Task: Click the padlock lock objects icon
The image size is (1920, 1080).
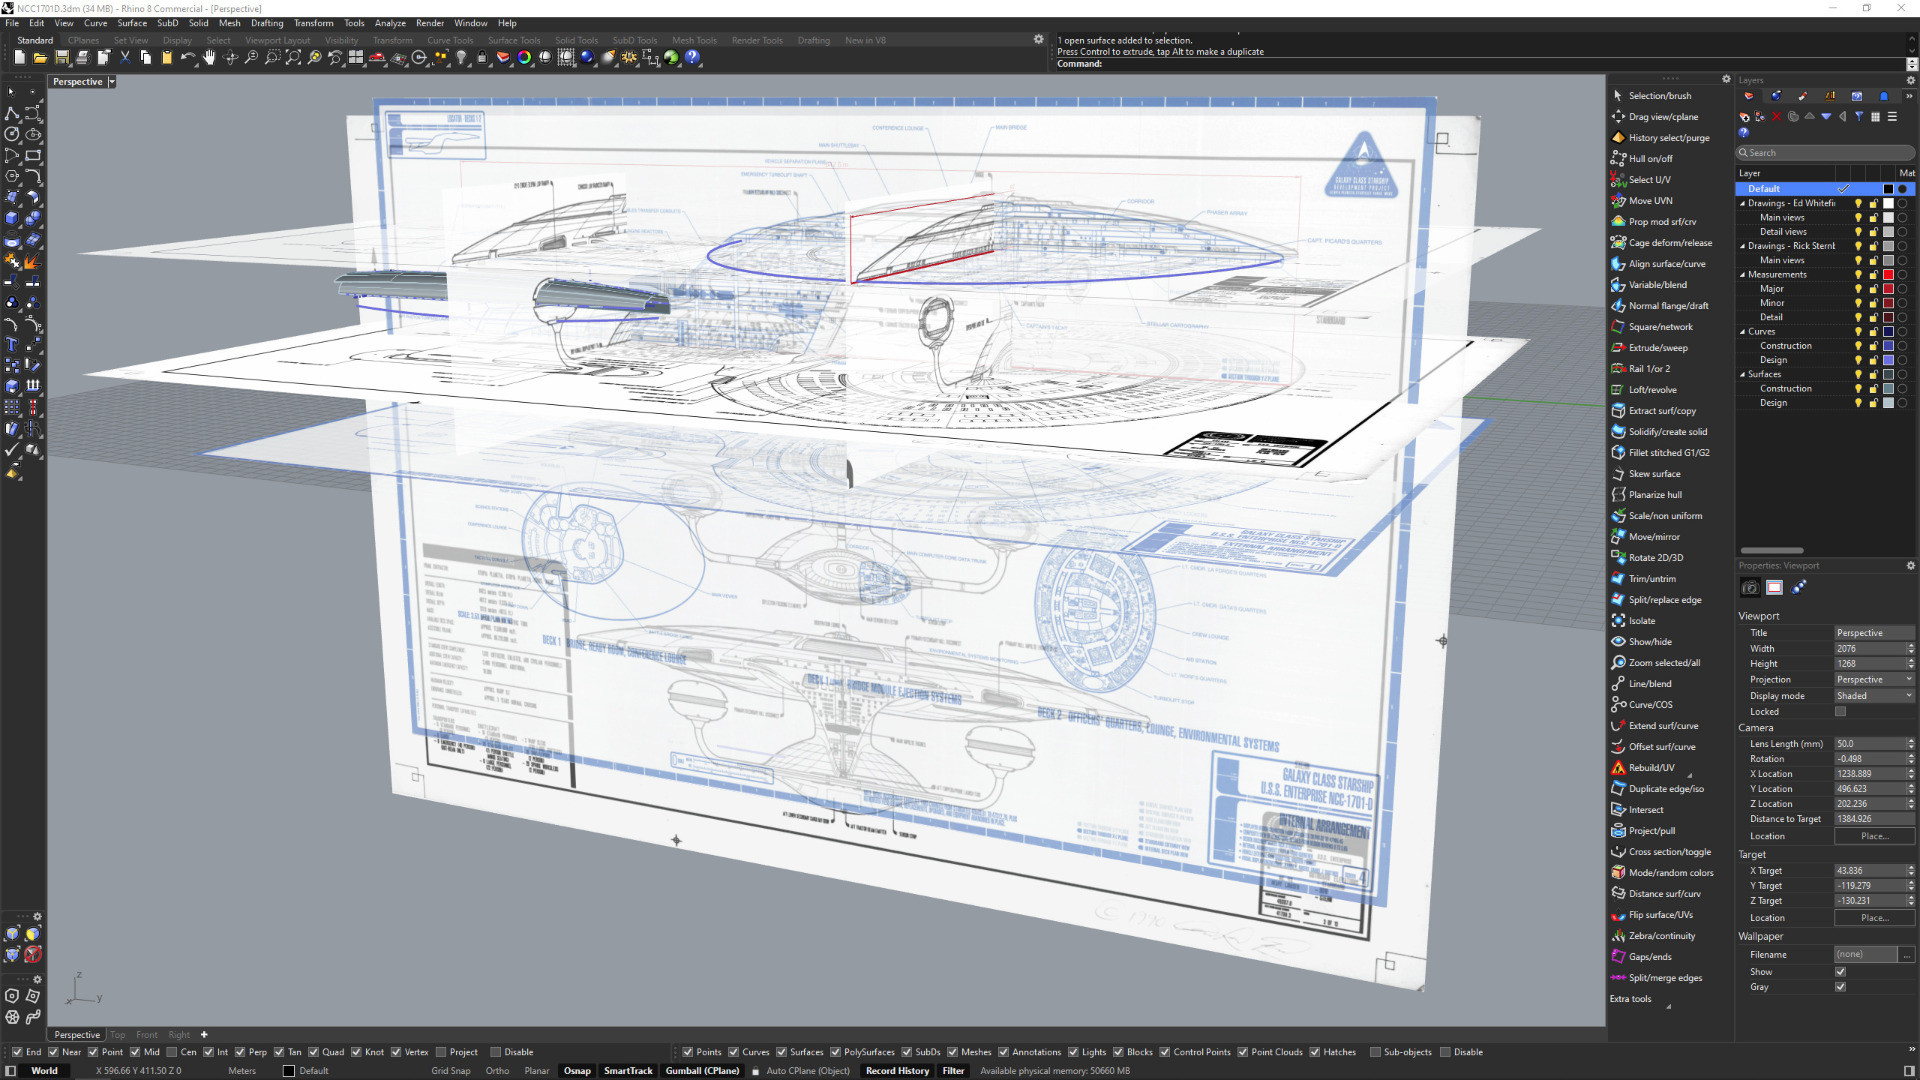Action: [x=482, y=58]
